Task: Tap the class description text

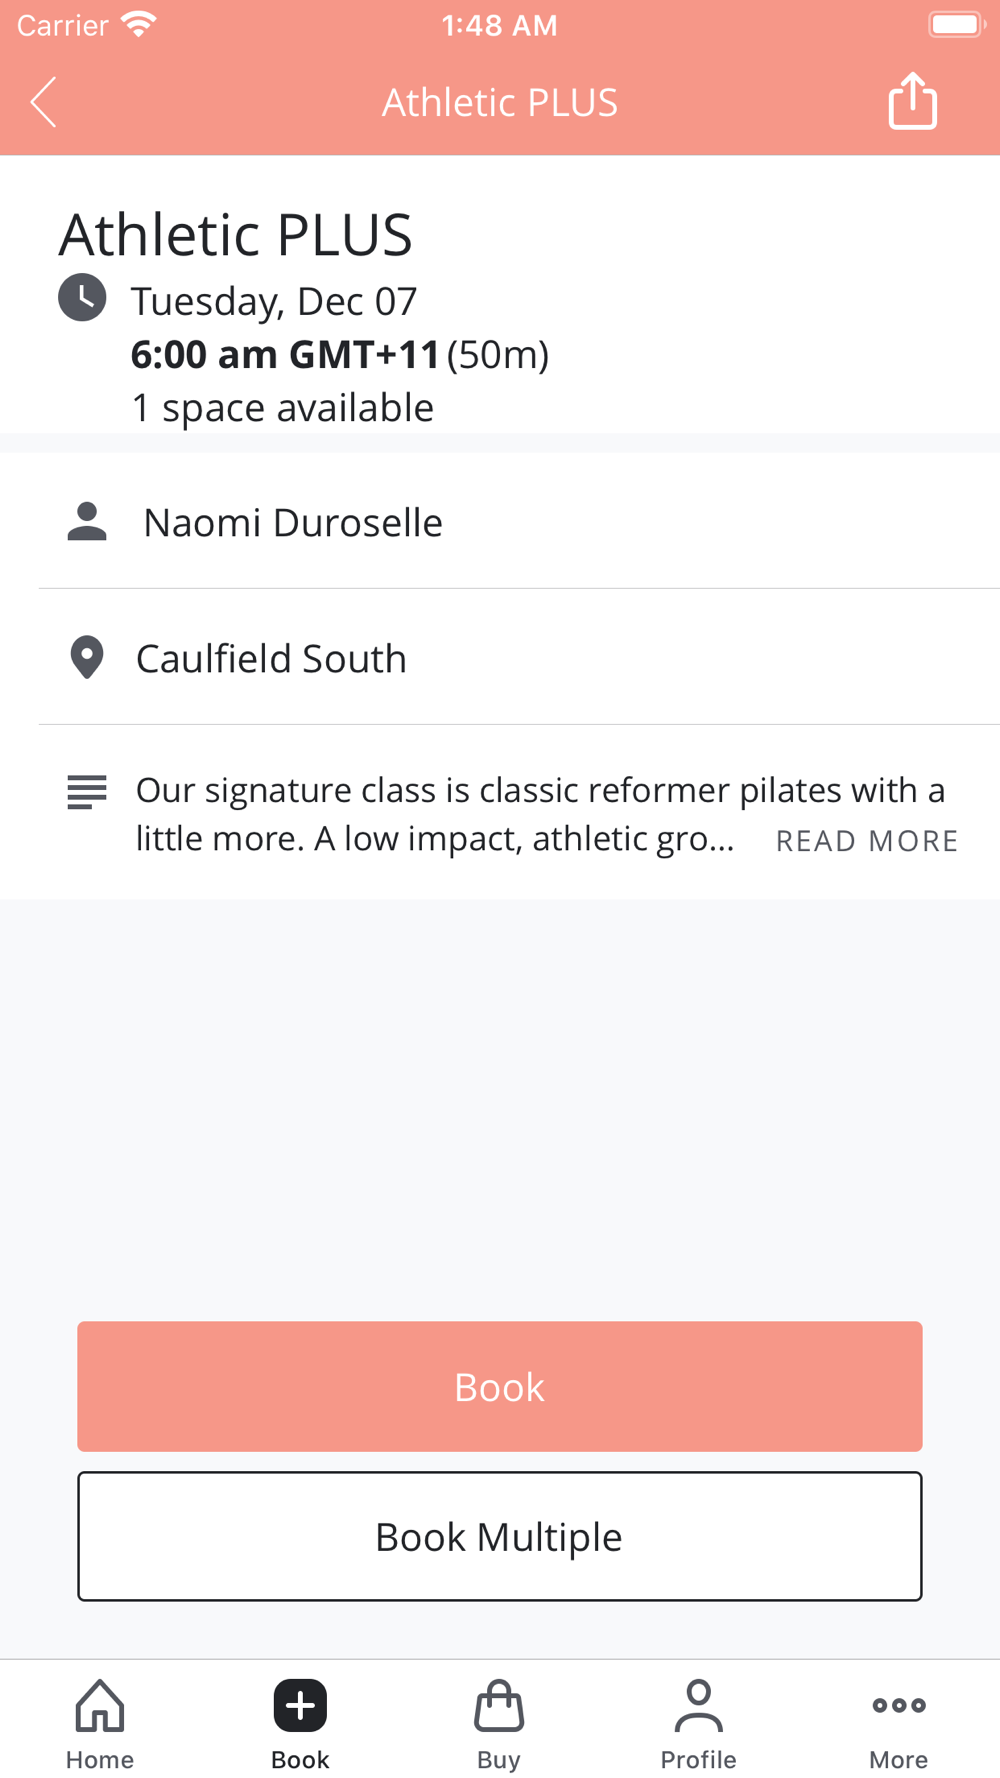Action: [540, 814]
